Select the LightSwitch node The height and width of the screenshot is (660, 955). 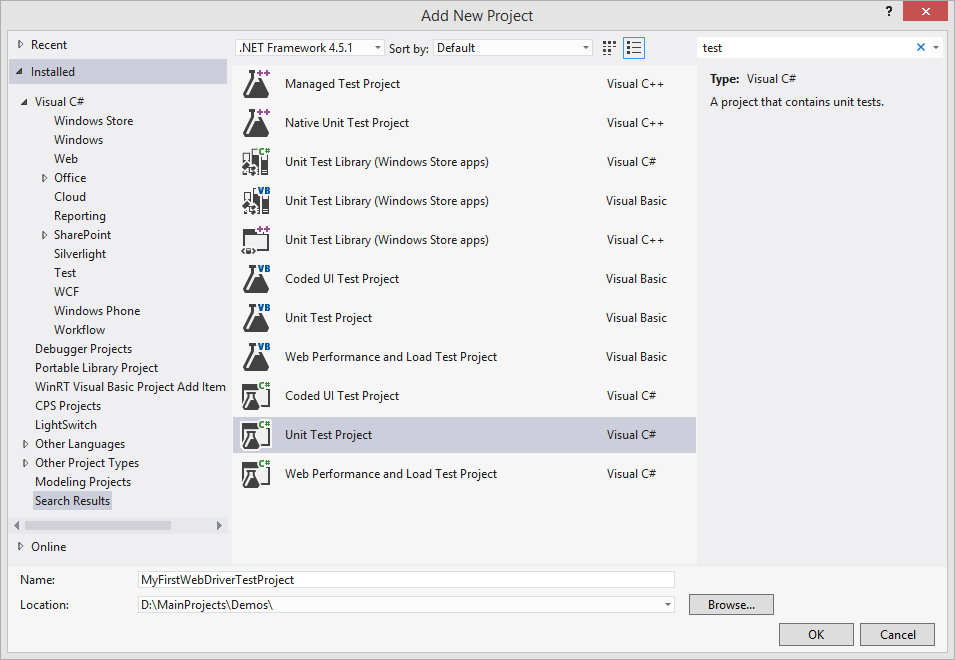66,425
